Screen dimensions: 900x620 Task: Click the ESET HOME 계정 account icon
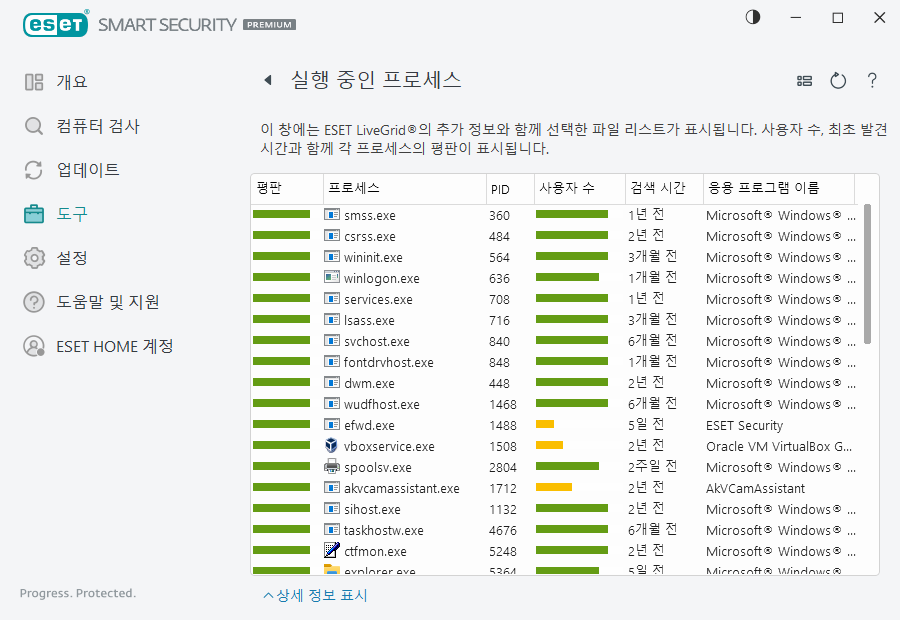[x=34, y=346]
